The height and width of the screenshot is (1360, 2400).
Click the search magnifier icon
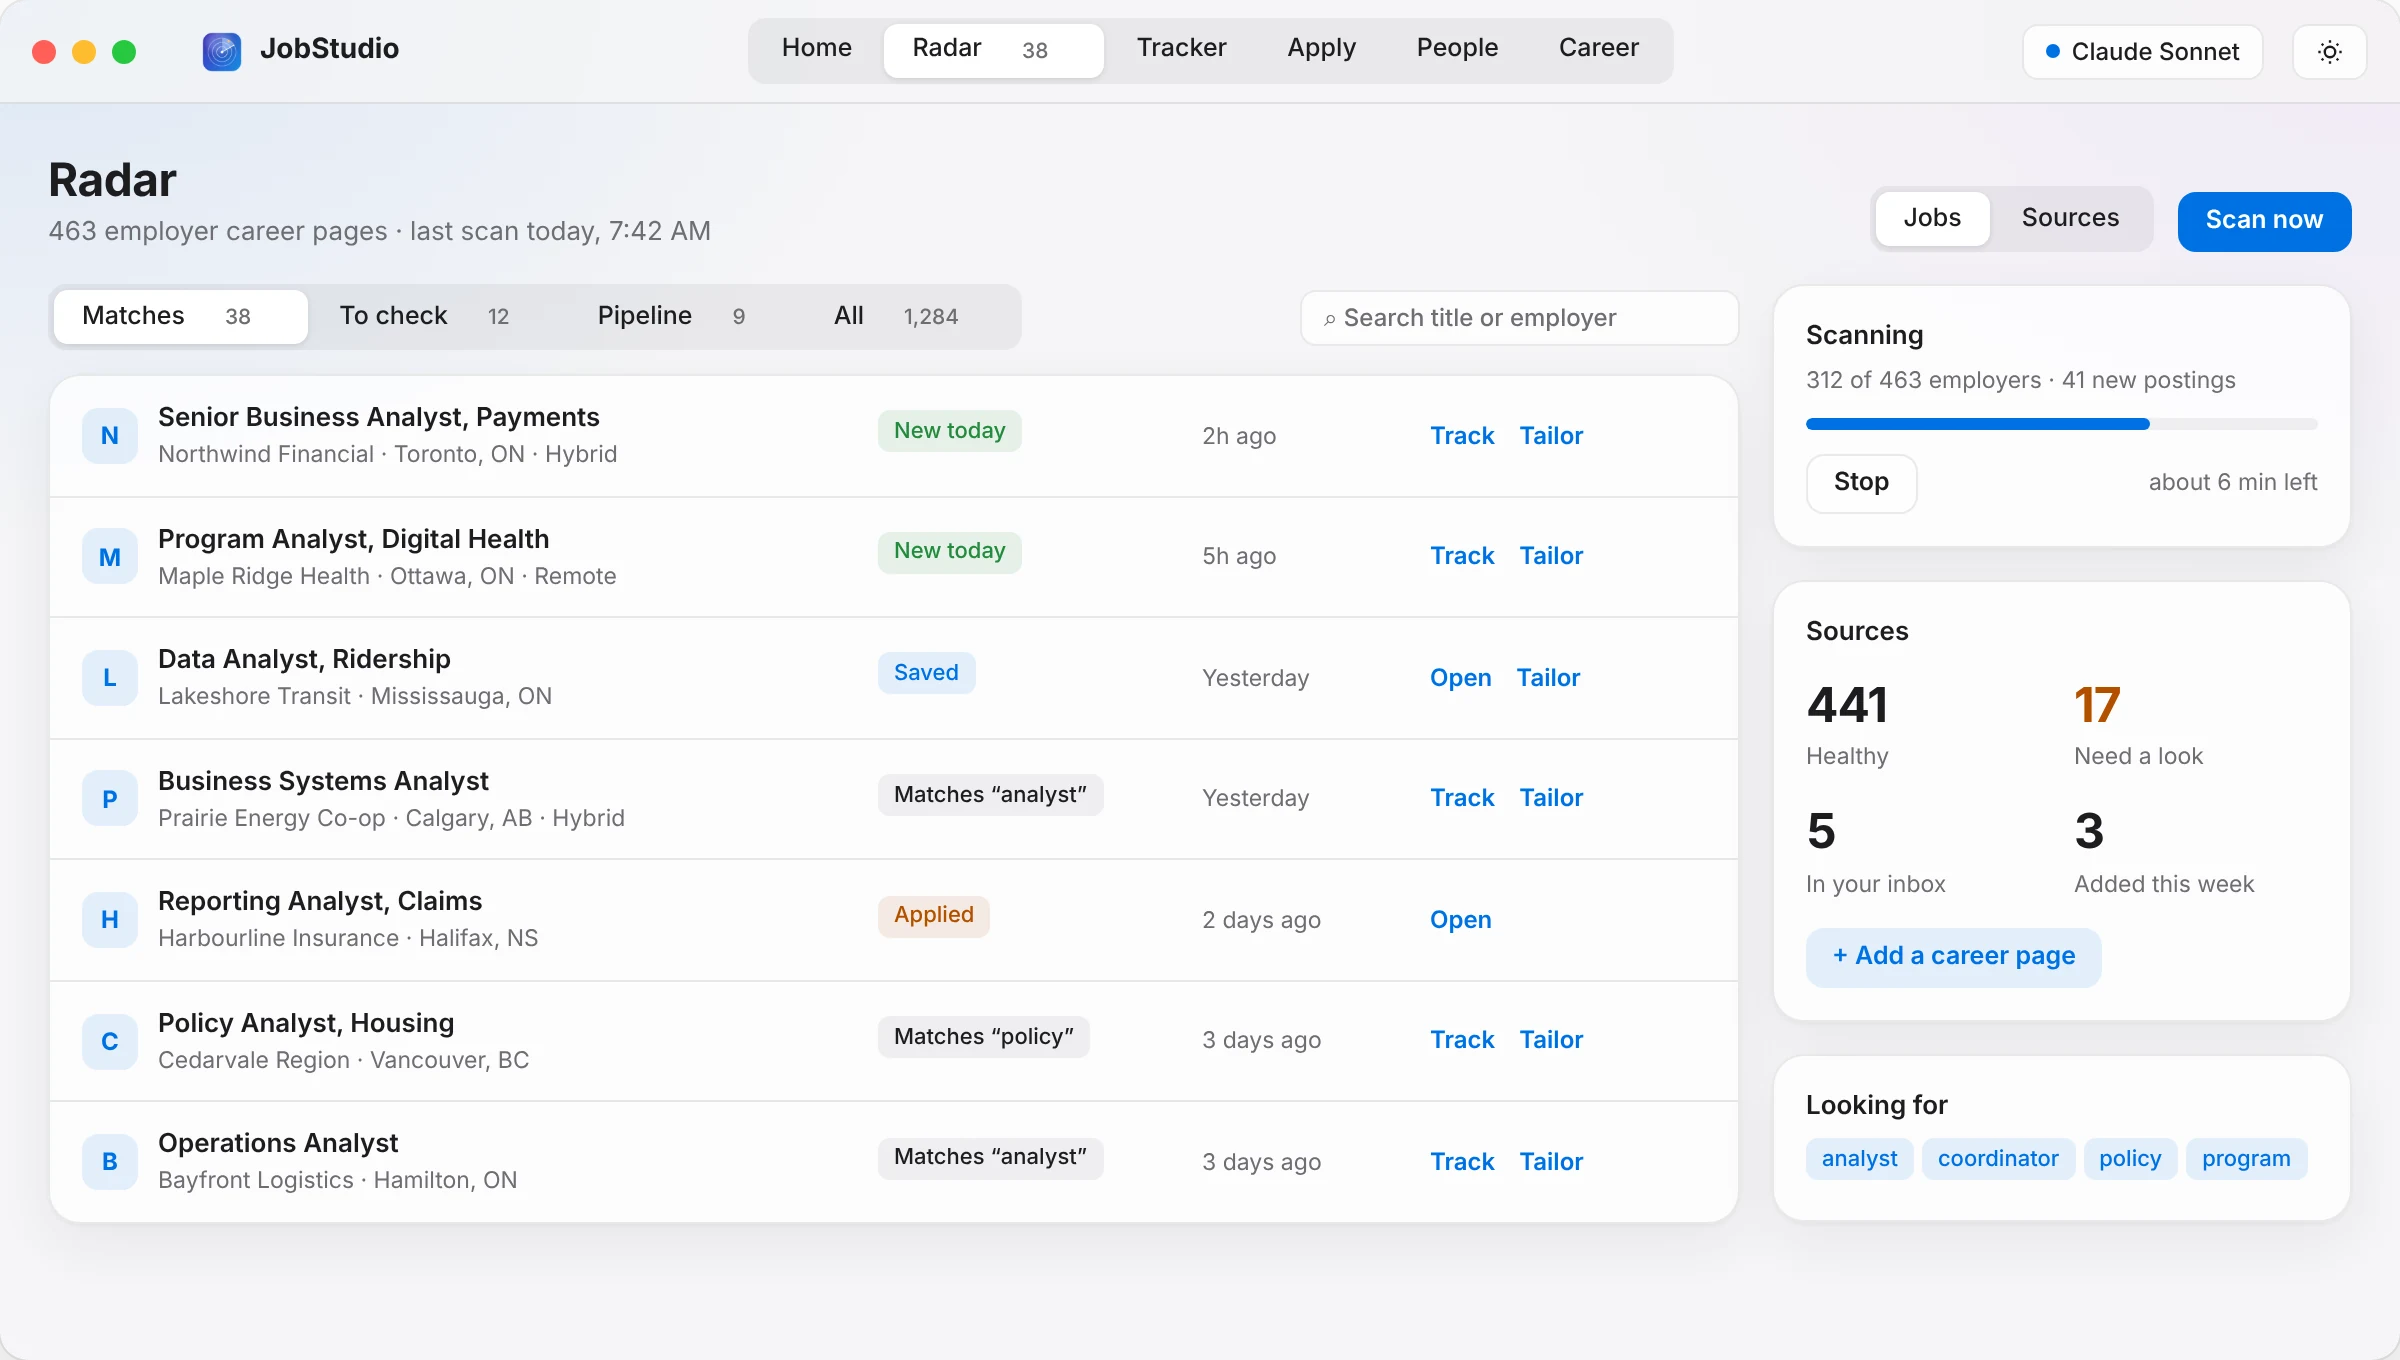pyautogui.click(x=1329, y=319)
